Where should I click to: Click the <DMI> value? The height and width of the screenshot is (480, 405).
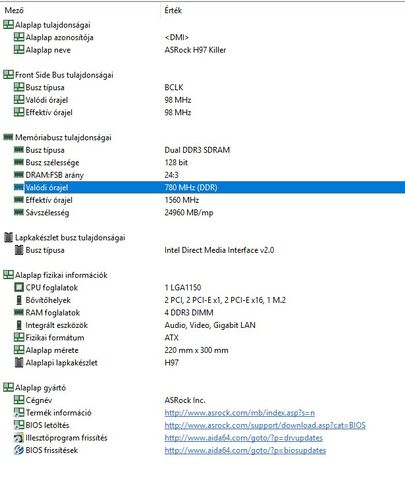pyautogui.click(x=176, y=37)
